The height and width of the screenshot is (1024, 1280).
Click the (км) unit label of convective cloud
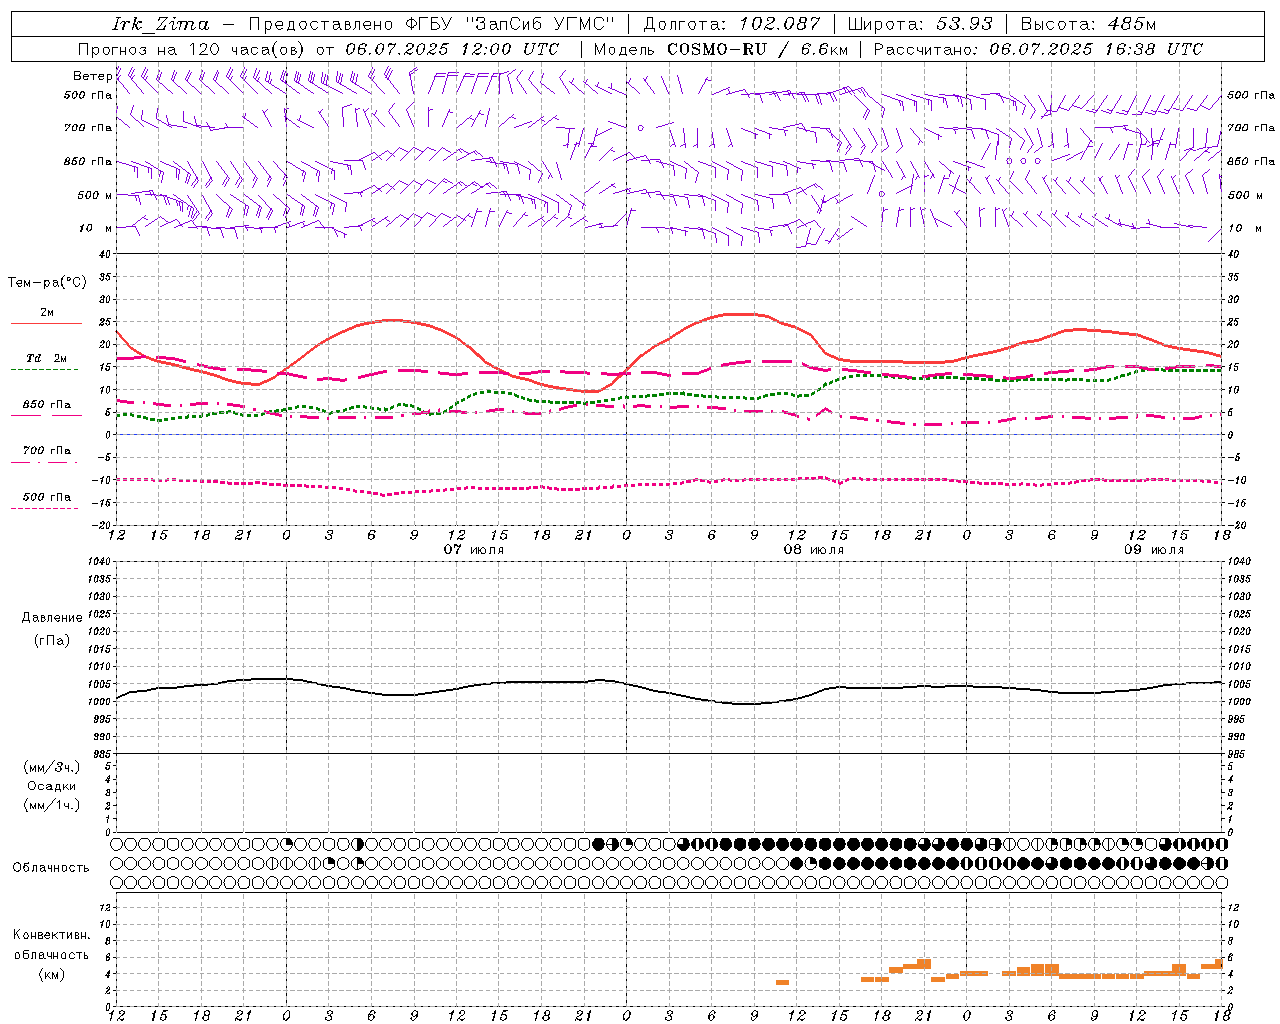[51, 974]
